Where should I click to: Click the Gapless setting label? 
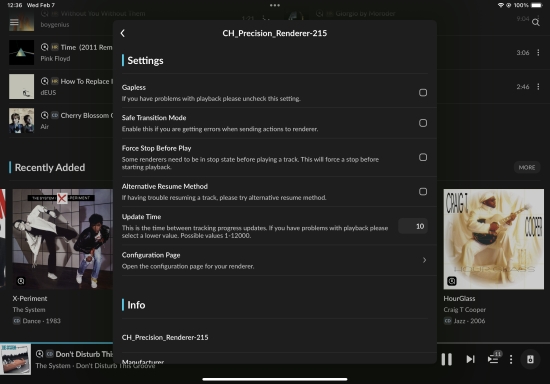(134, 87)
